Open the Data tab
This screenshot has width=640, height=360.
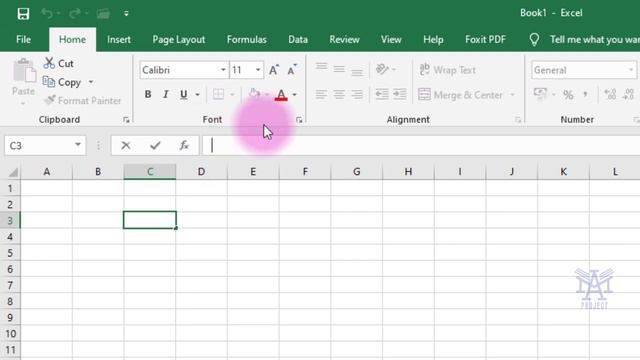pyautogui.click(x=298, y=40)
